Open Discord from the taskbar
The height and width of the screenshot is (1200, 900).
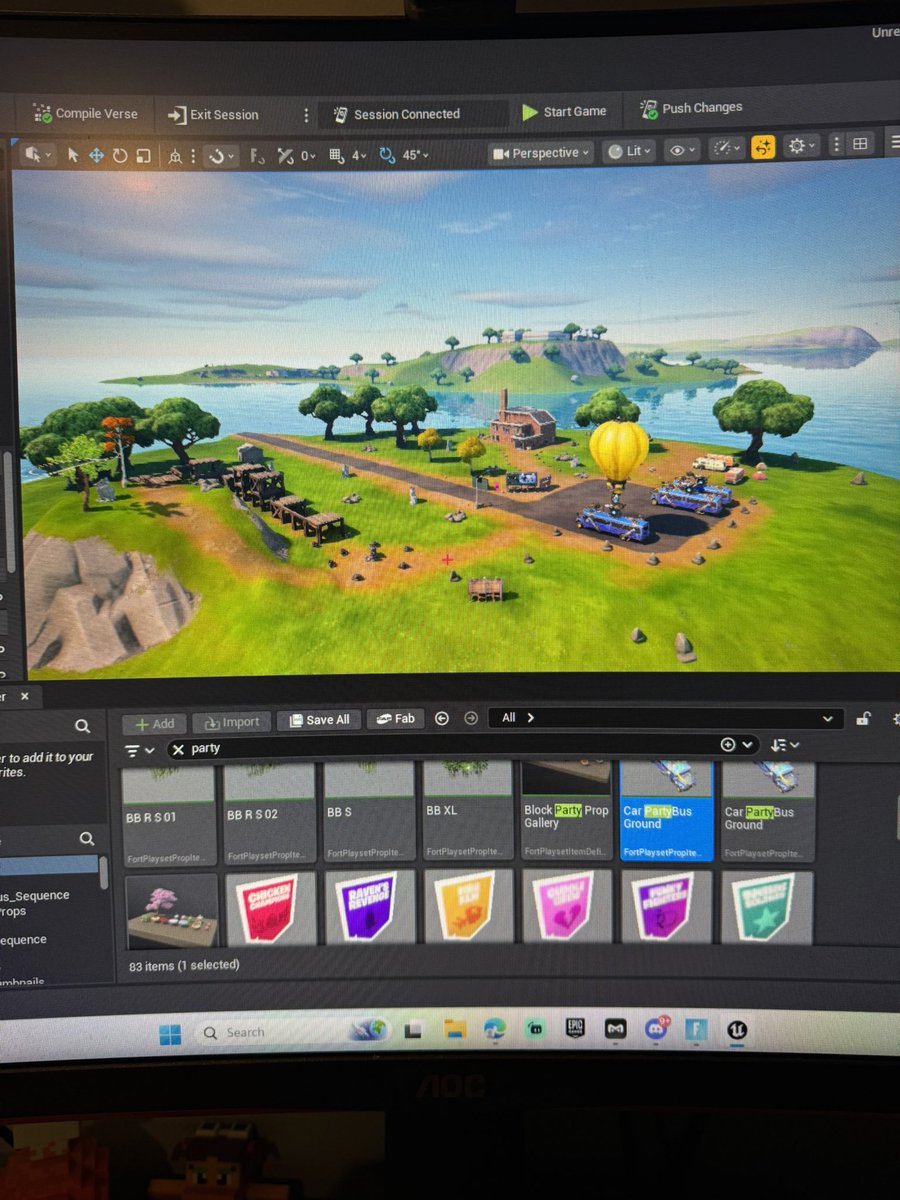coord(657,1028)
